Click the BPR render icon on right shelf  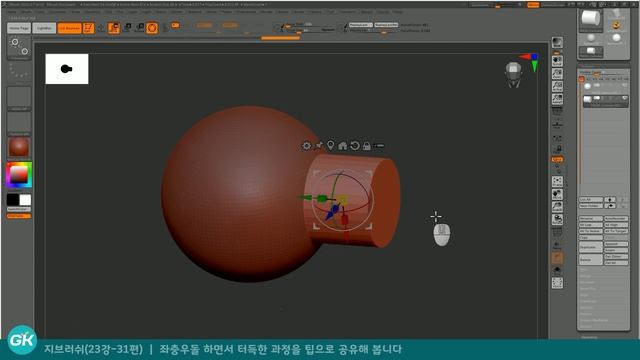[x=557, y=42]
